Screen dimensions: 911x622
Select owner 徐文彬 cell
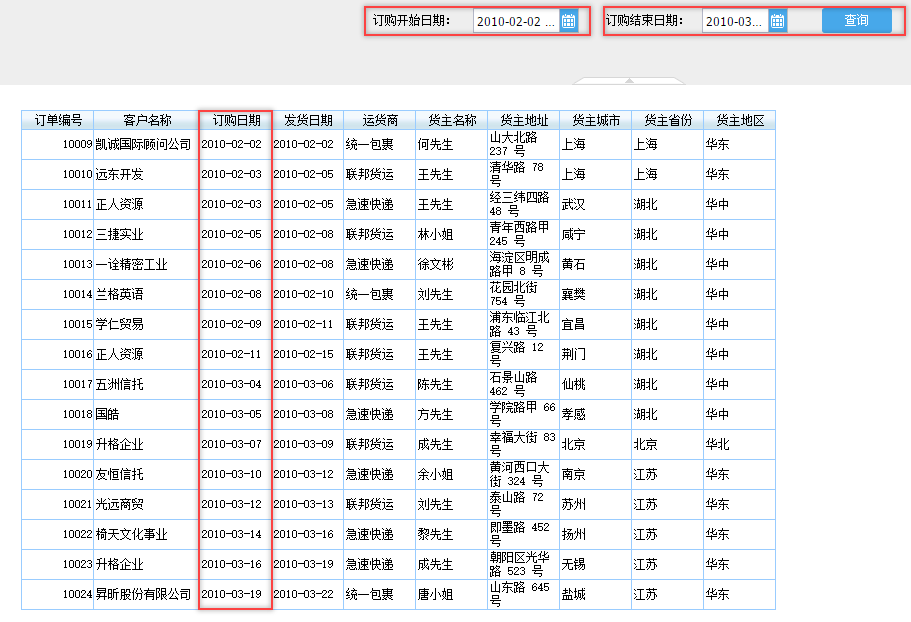pos(451,264)
